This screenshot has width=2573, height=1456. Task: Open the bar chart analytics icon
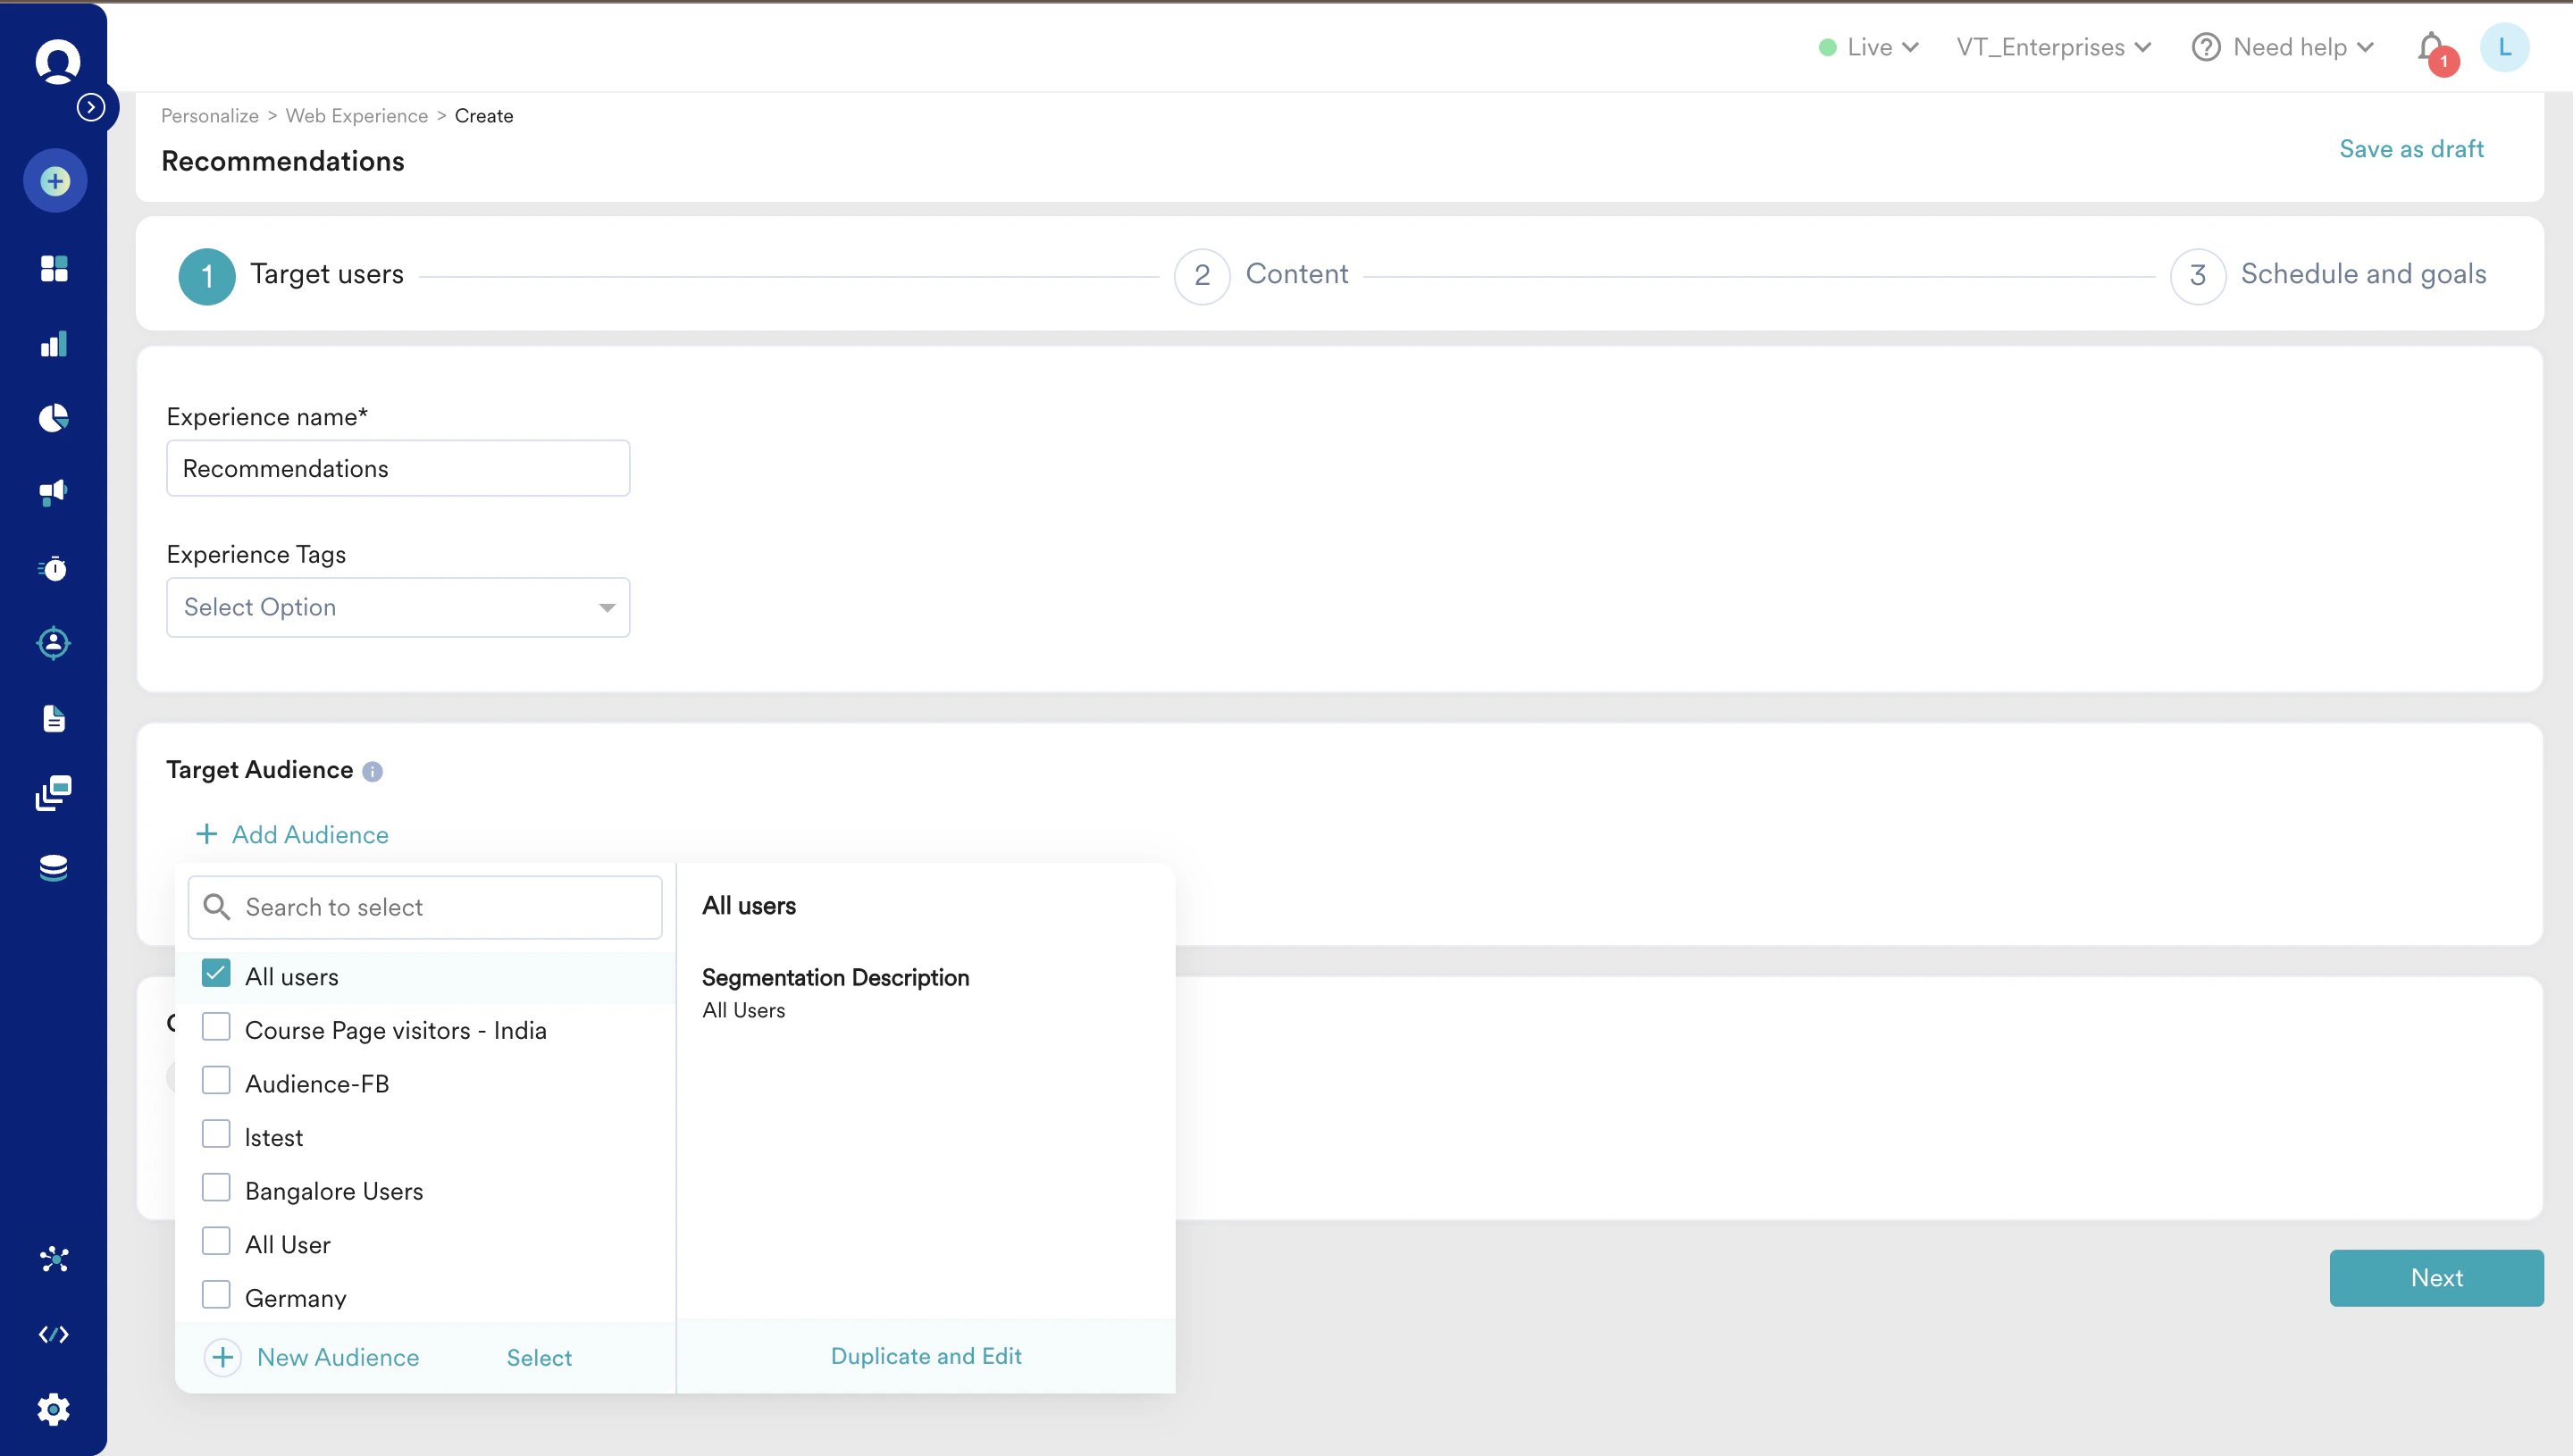coord(54,344)
